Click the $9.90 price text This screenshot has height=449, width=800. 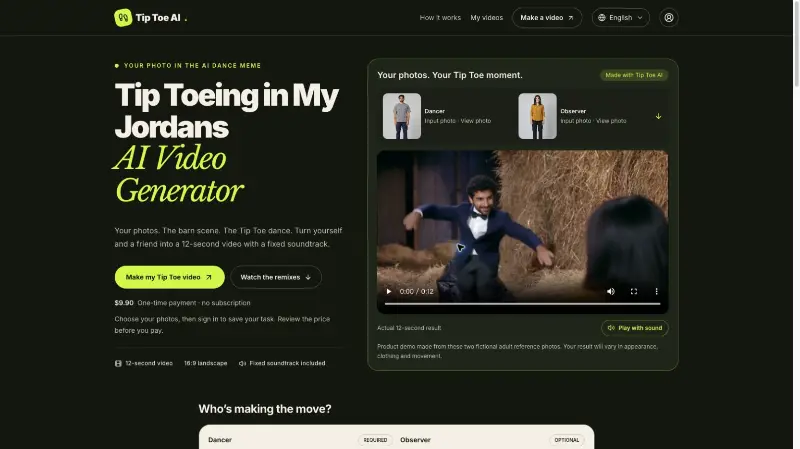pyautogui.click(x=124, y=303)
